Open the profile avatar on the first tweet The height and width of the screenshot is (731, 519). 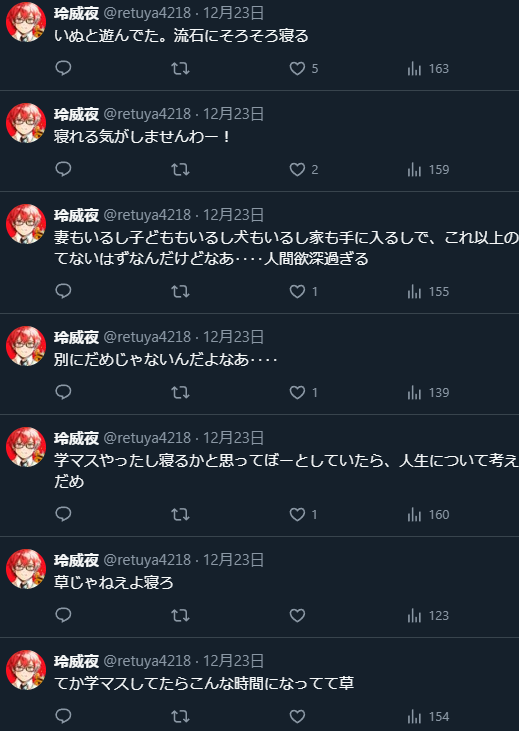pyautogui.click(x=26, y=22)
